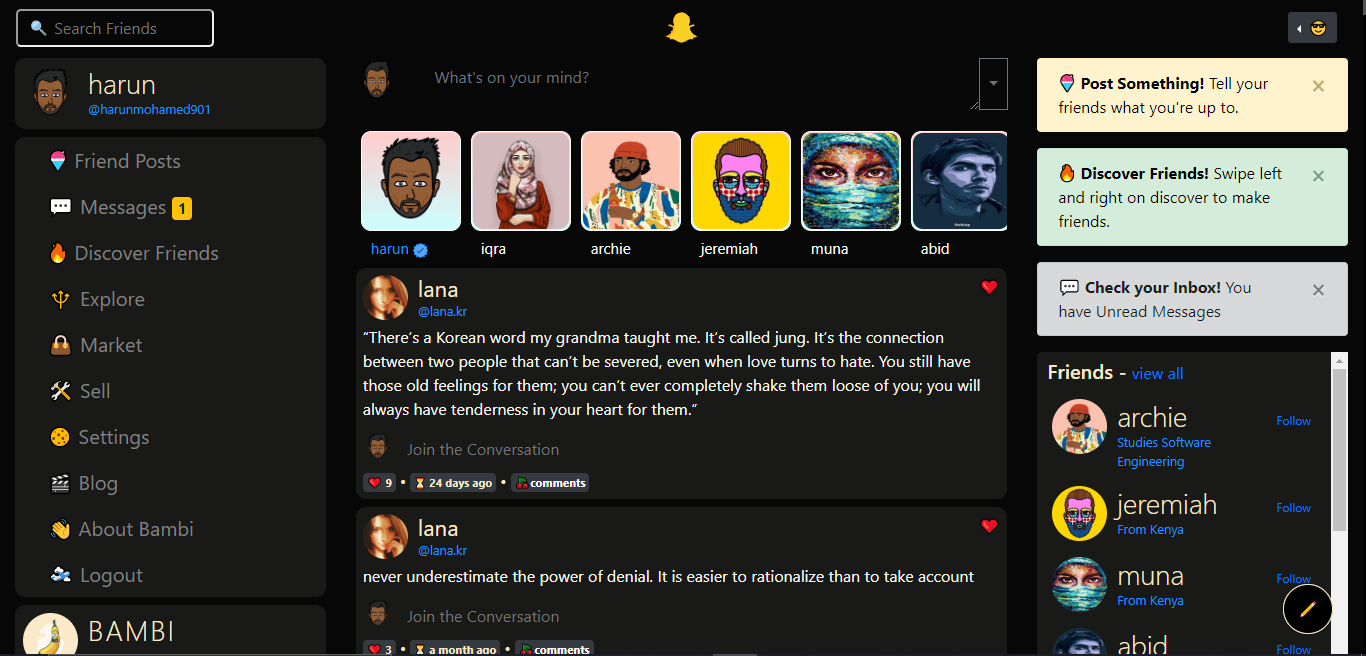This screenshot has width=1366, height=656.
Task: Click the view all friends link
Action: pyautogui.click(x=1157, y=374)
